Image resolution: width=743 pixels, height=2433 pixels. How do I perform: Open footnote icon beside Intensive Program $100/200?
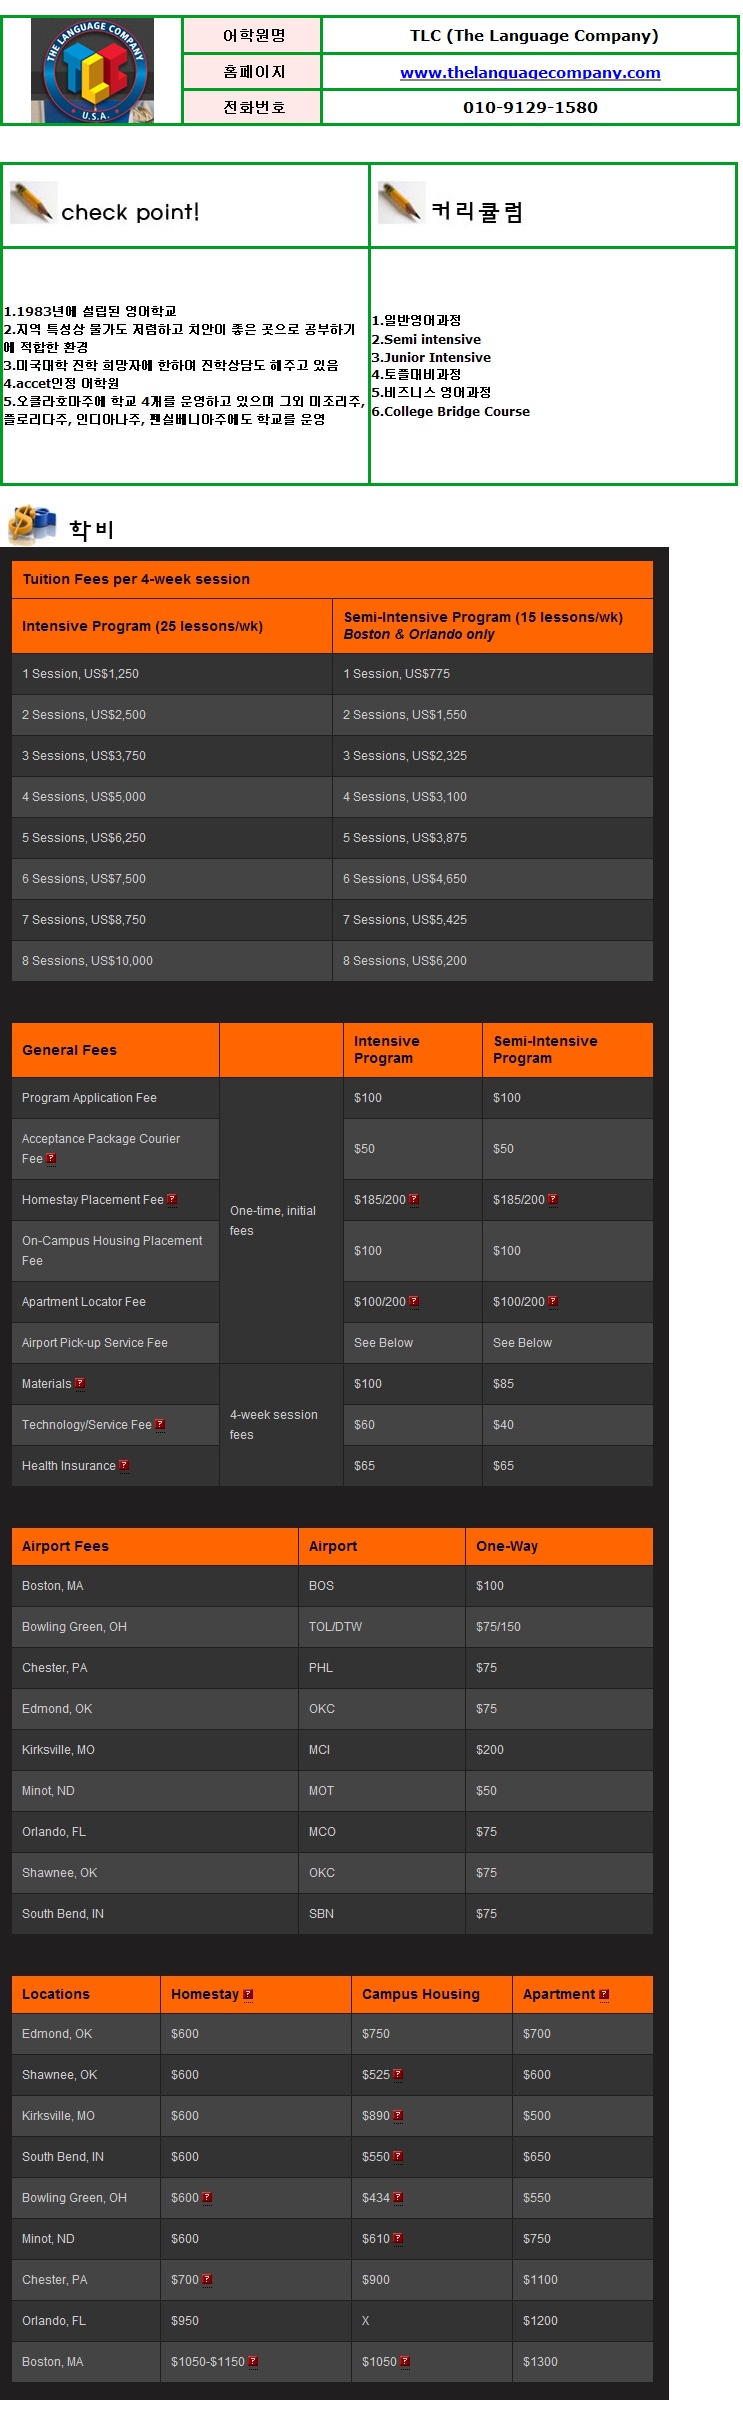coord(414,1301)
